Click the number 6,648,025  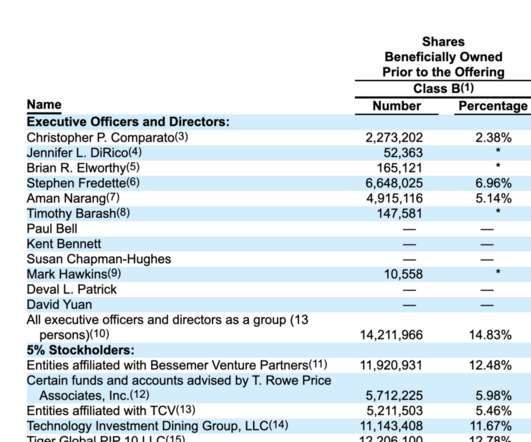pyautogui.click(x=394, y=183)
